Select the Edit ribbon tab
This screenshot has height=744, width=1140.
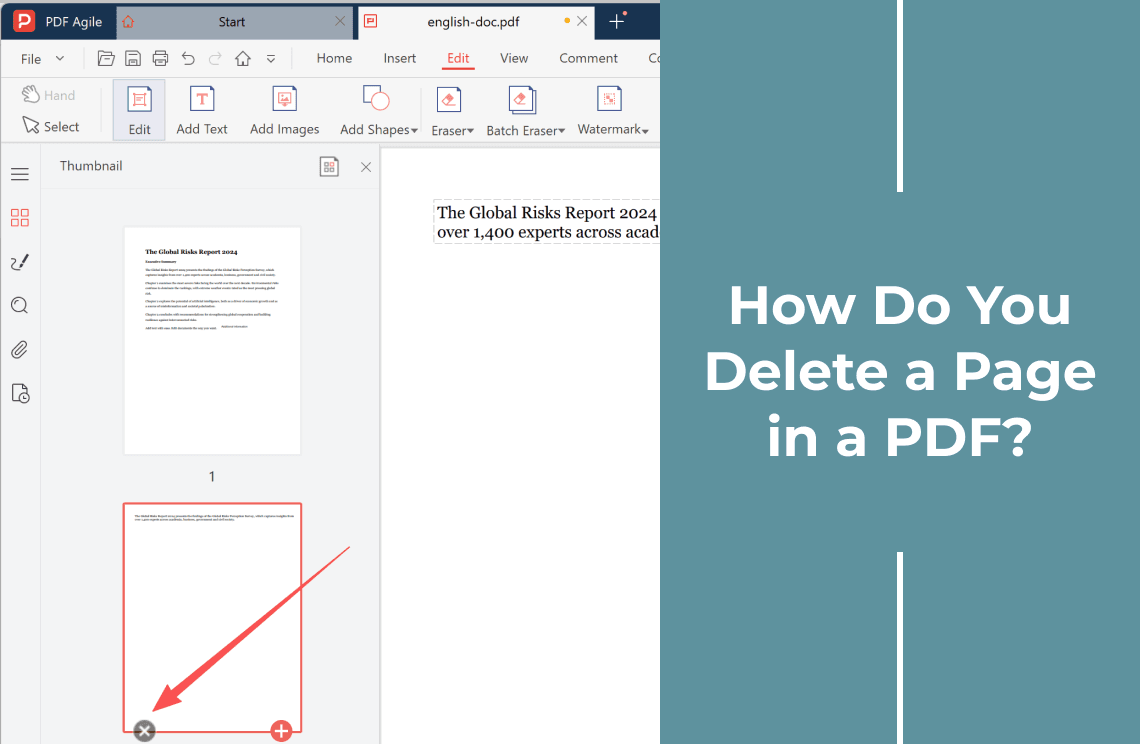pos(458,58)
